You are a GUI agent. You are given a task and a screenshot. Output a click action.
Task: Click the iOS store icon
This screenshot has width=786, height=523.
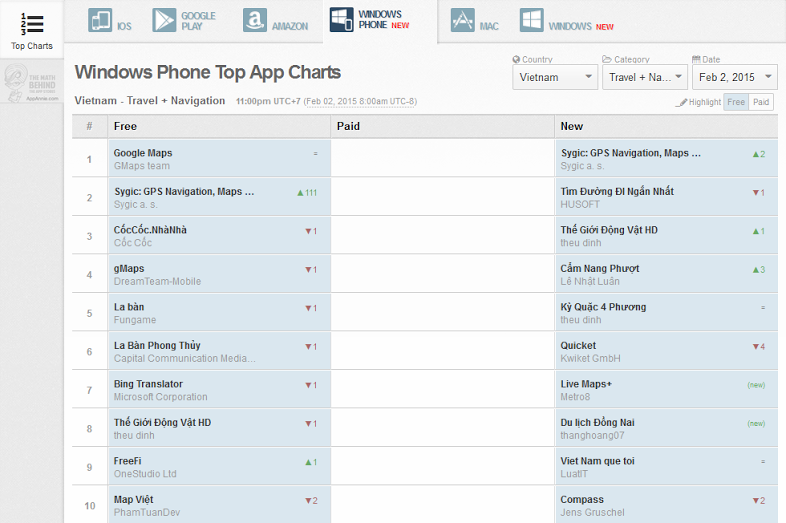click(100, 20)
